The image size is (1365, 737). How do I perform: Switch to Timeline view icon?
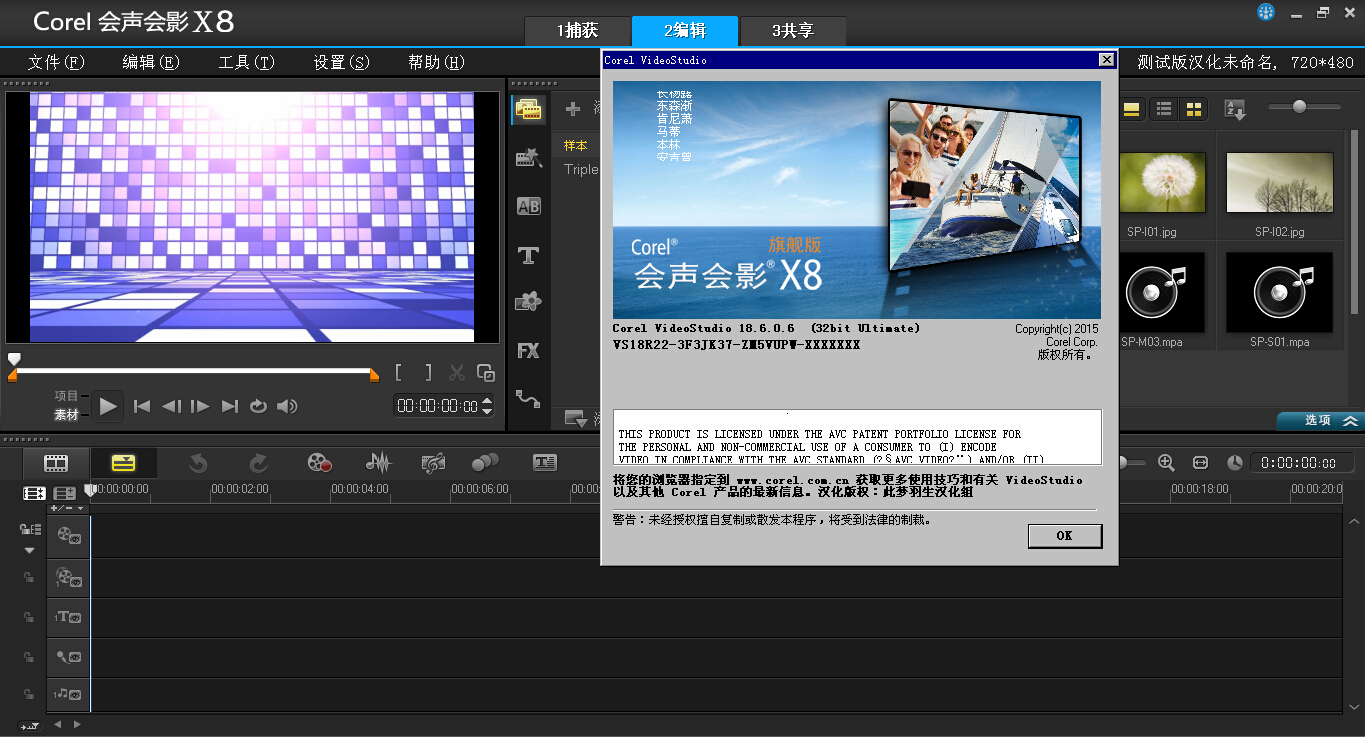(x=123, y=463)
